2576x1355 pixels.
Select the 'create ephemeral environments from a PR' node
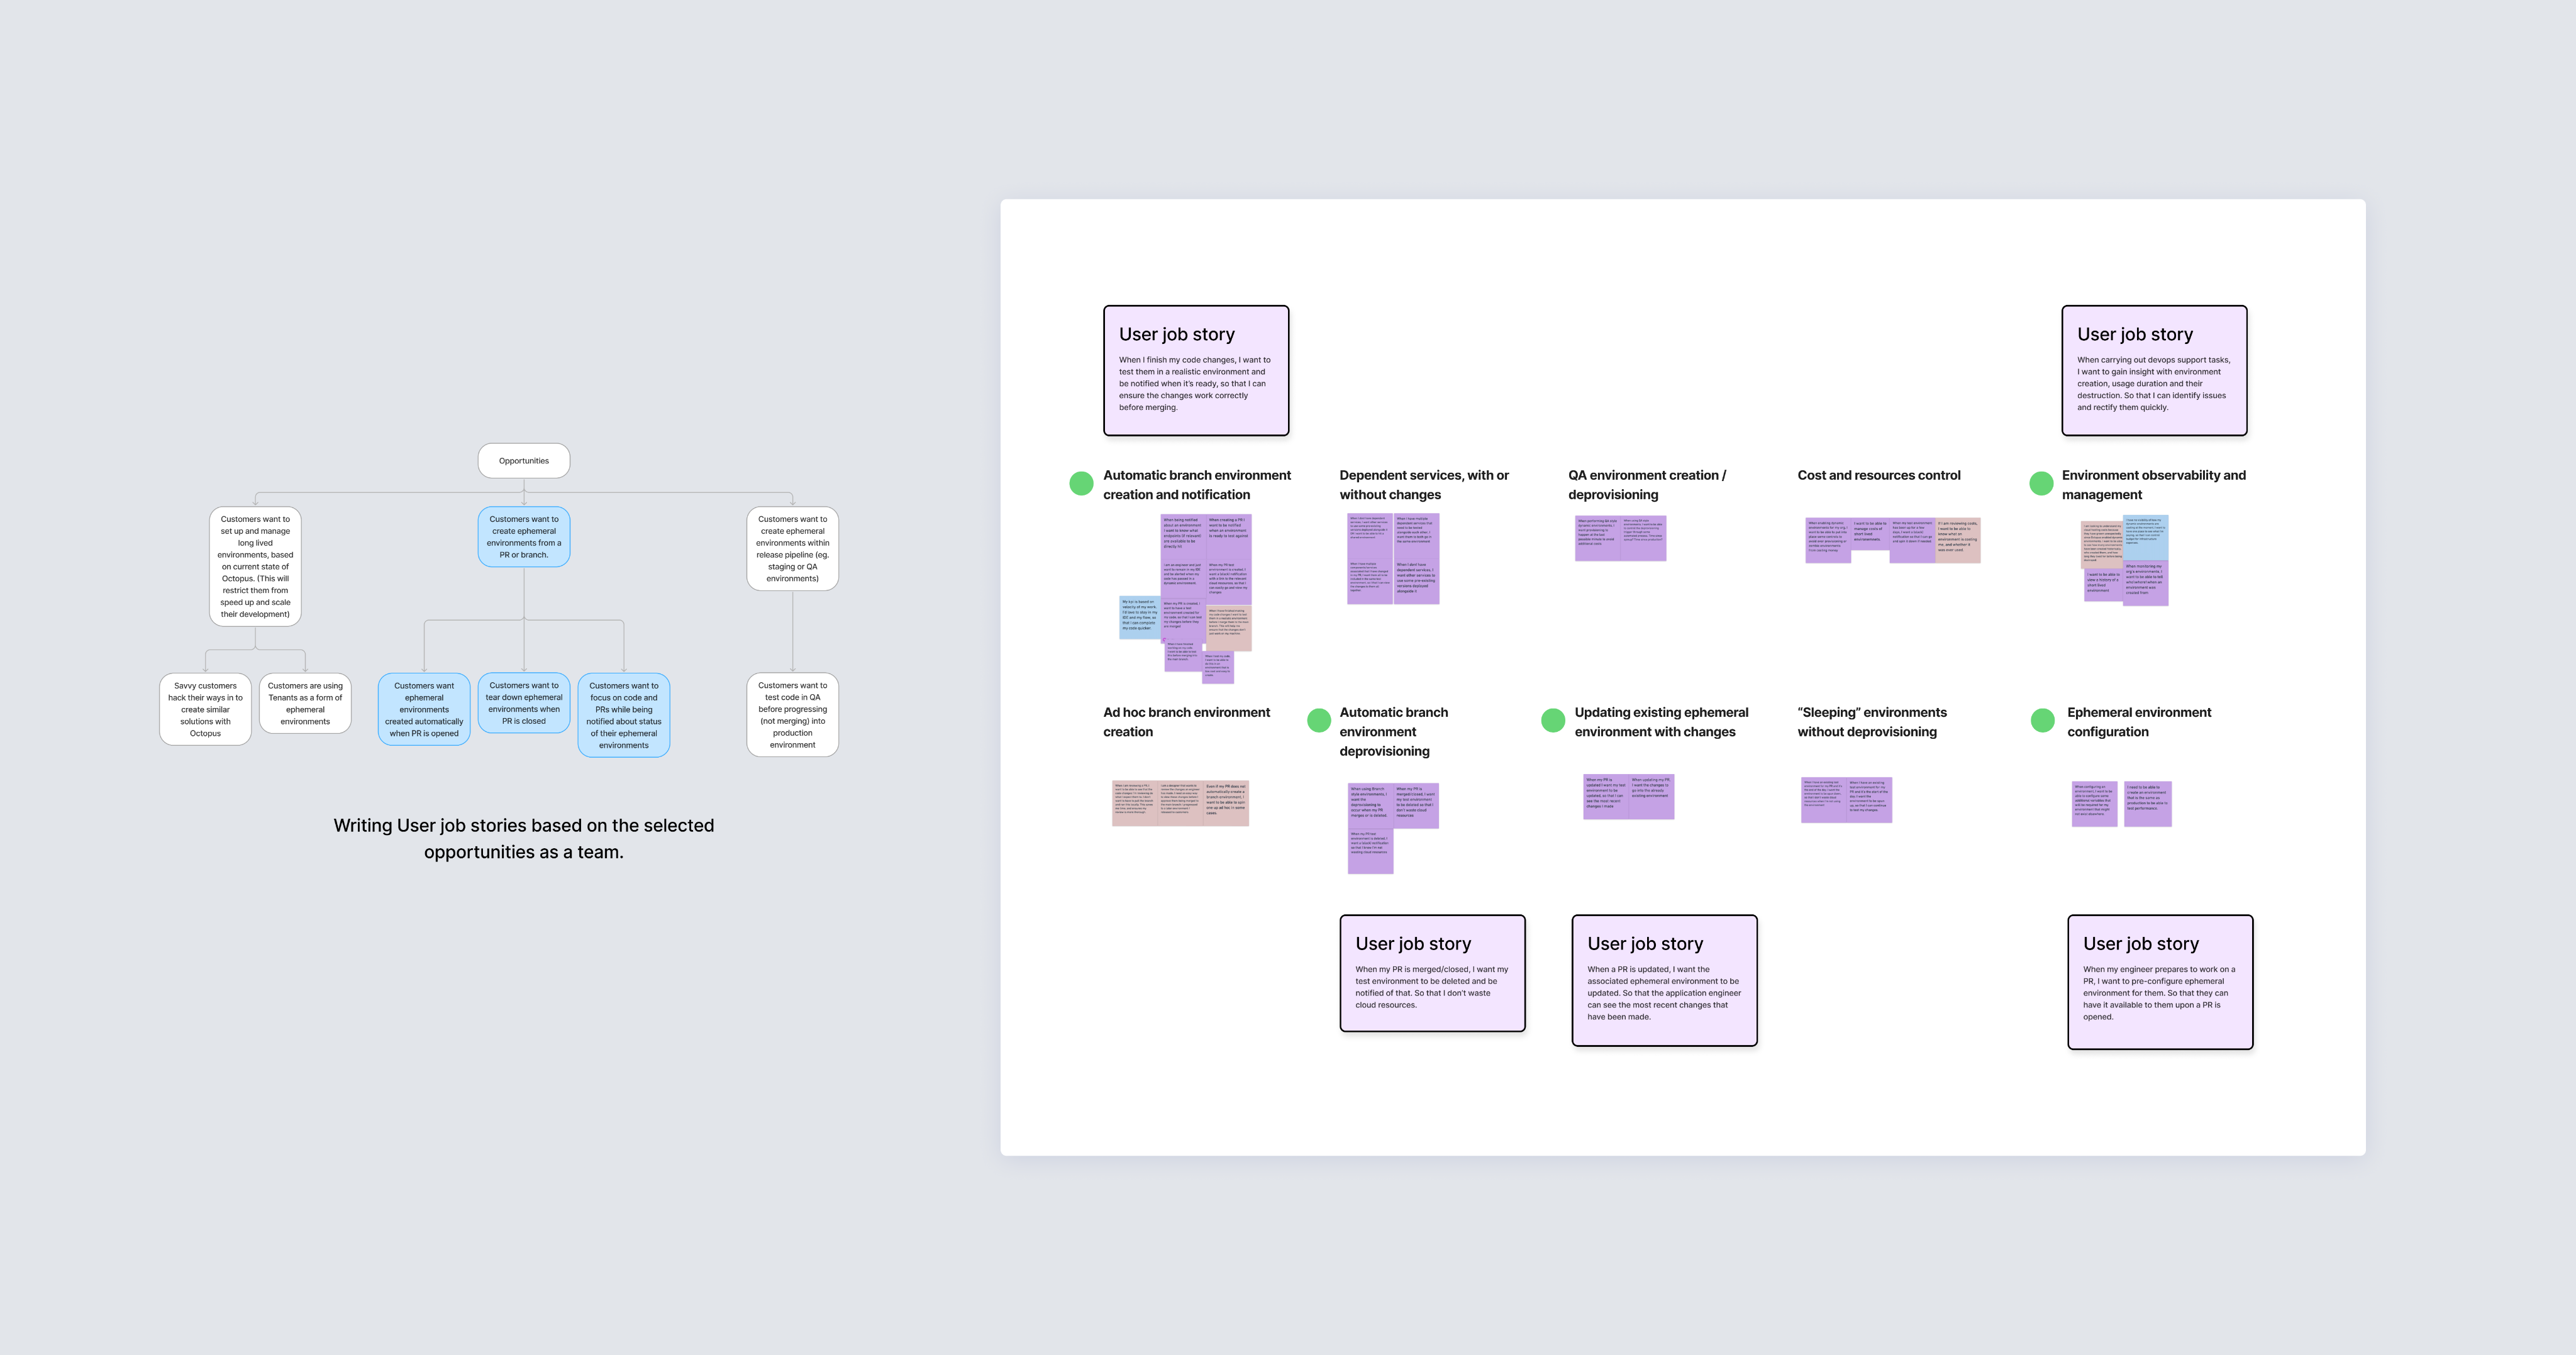click(x=524, y=537)
